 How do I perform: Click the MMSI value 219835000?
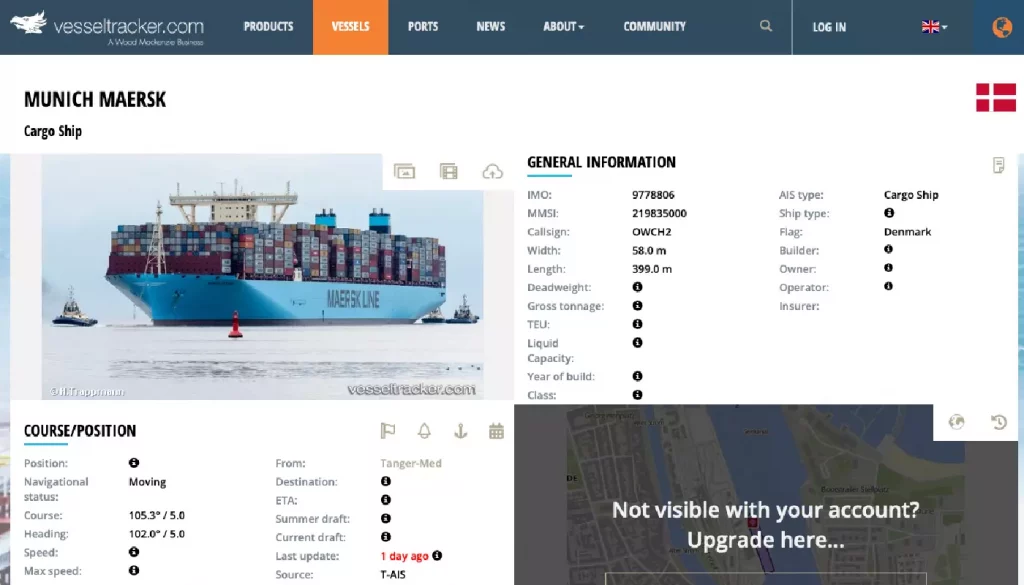[659, 213]
